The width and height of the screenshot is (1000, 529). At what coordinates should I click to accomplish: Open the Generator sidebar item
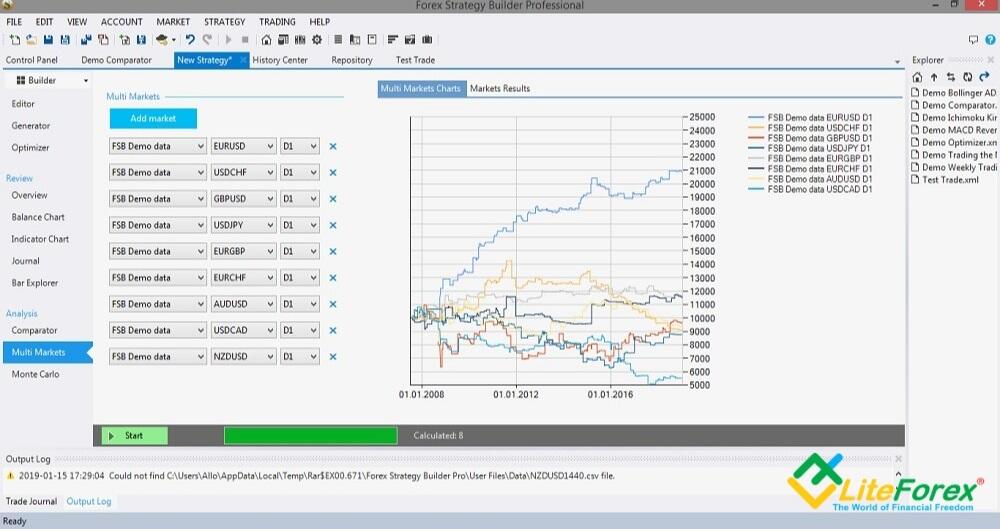[31, 126]
